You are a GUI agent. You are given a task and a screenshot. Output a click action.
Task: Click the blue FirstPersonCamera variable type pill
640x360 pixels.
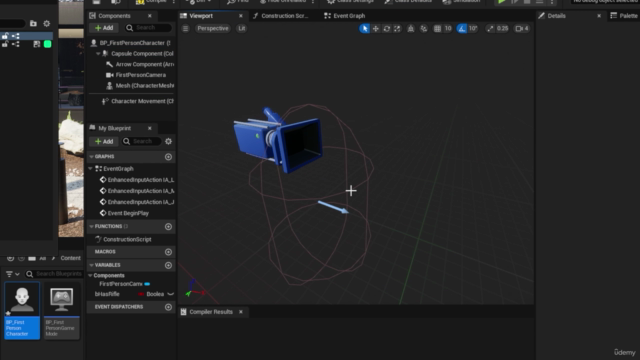coord(147,284)
